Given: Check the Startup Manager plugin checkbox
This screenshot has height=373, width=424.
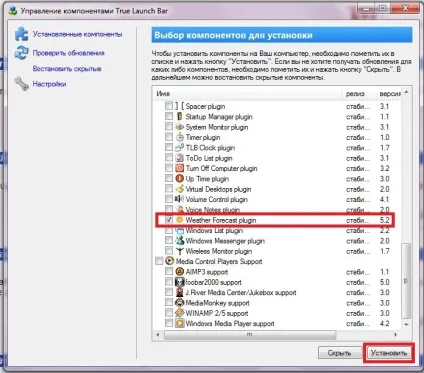Looking at the screenshot, I should point(169,116).
